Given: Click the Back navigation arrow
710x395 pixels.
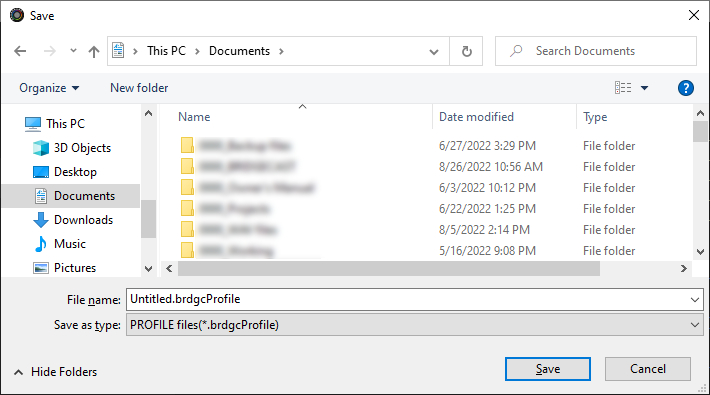Looking at the screenshot, I should [20, 51].
